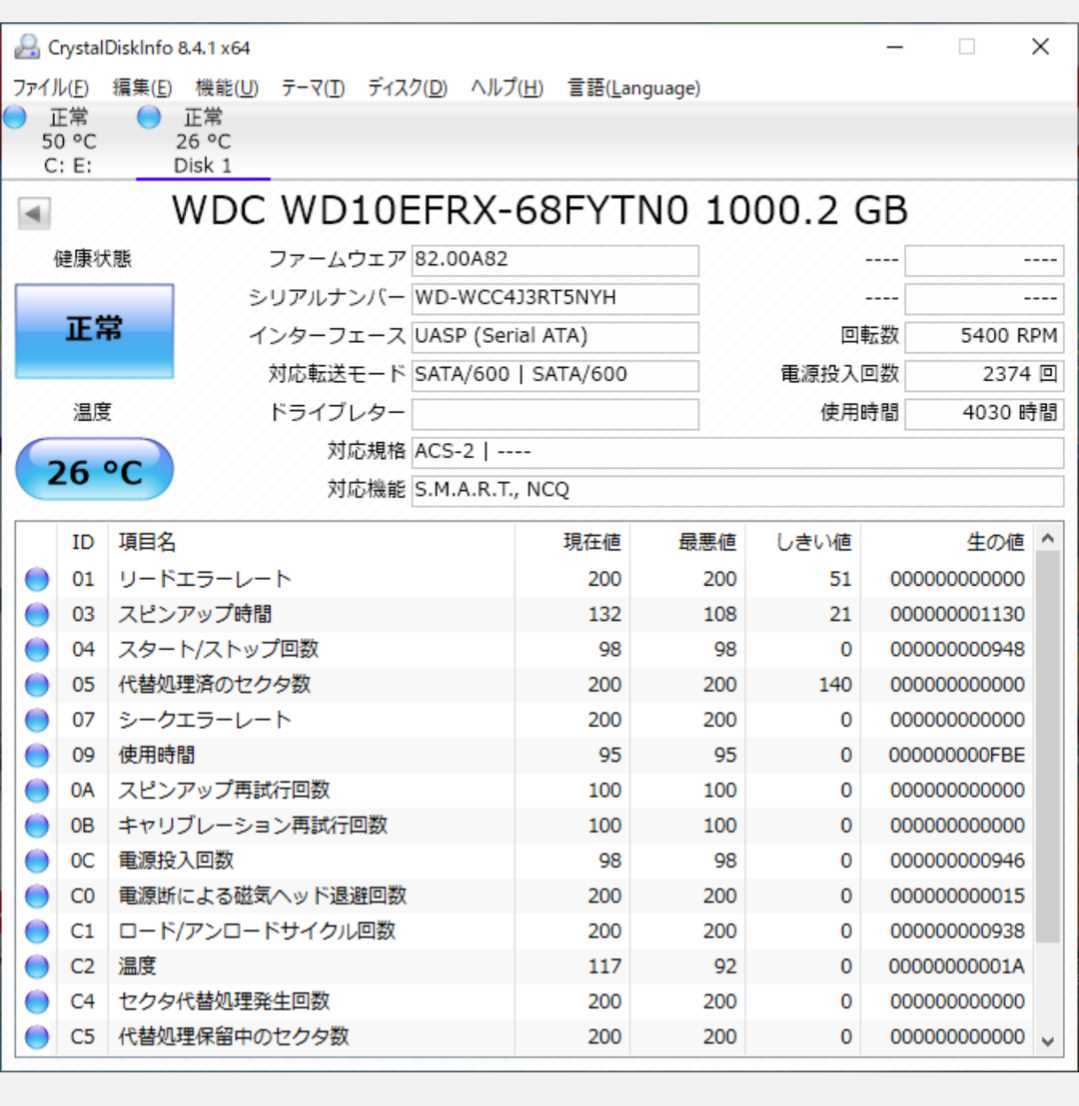This screenshot has height=1106, width=1079.
Task: Click the 項目名 column header
Action: coord(311,542)
